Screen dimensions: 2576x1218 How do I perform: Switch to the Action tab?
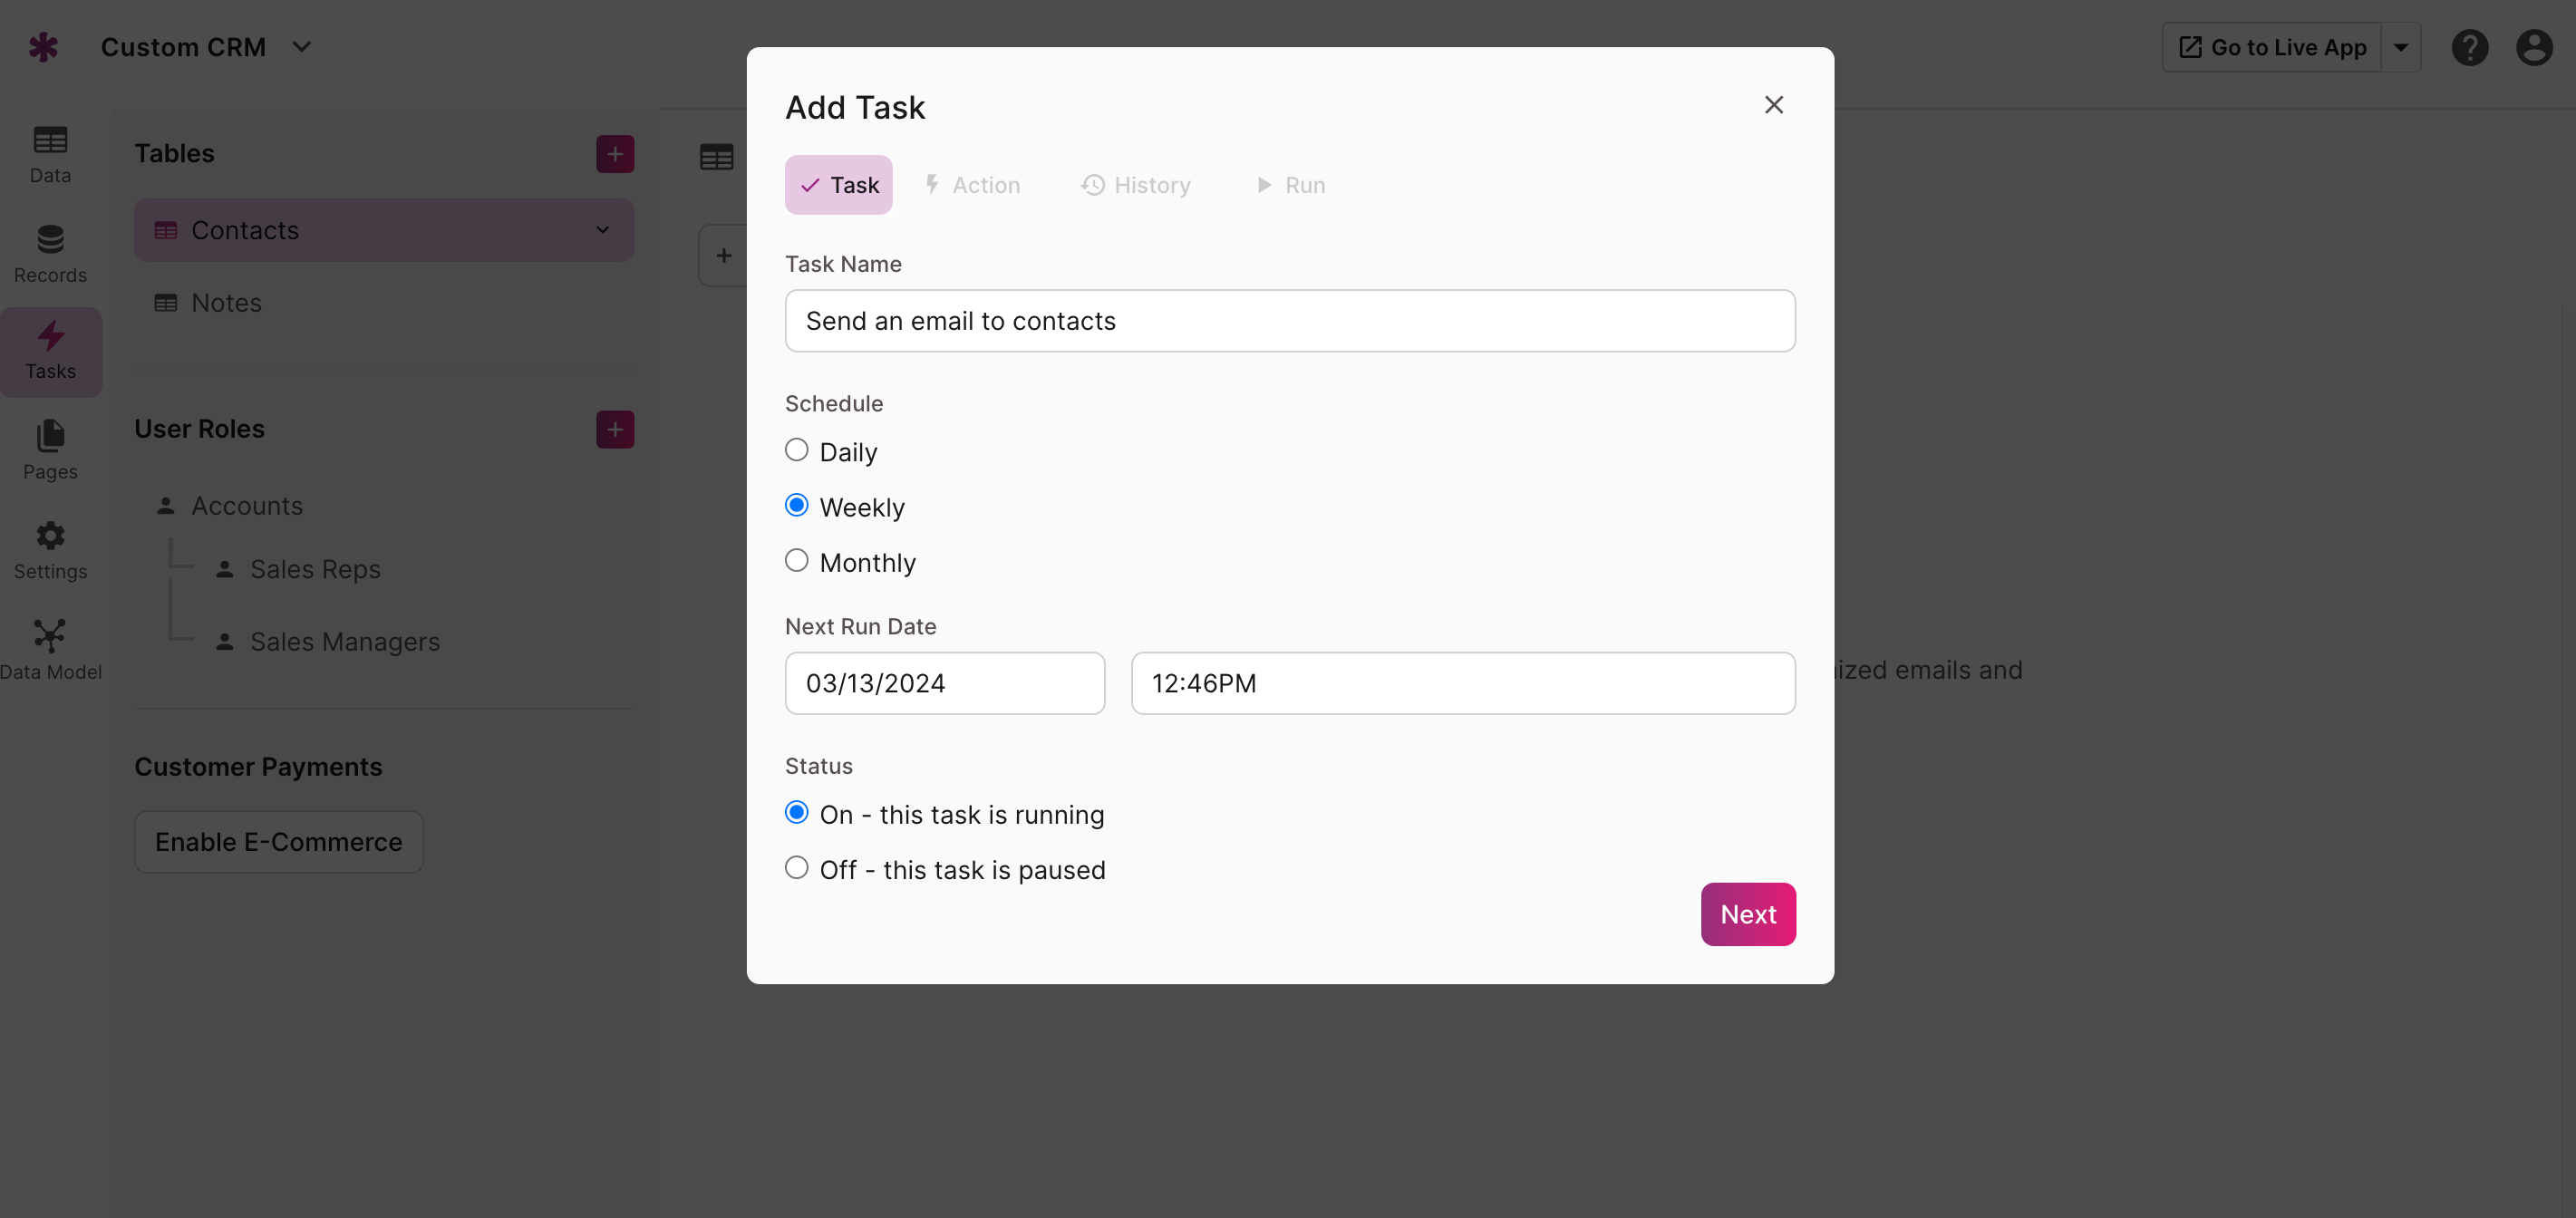(972, 185)
